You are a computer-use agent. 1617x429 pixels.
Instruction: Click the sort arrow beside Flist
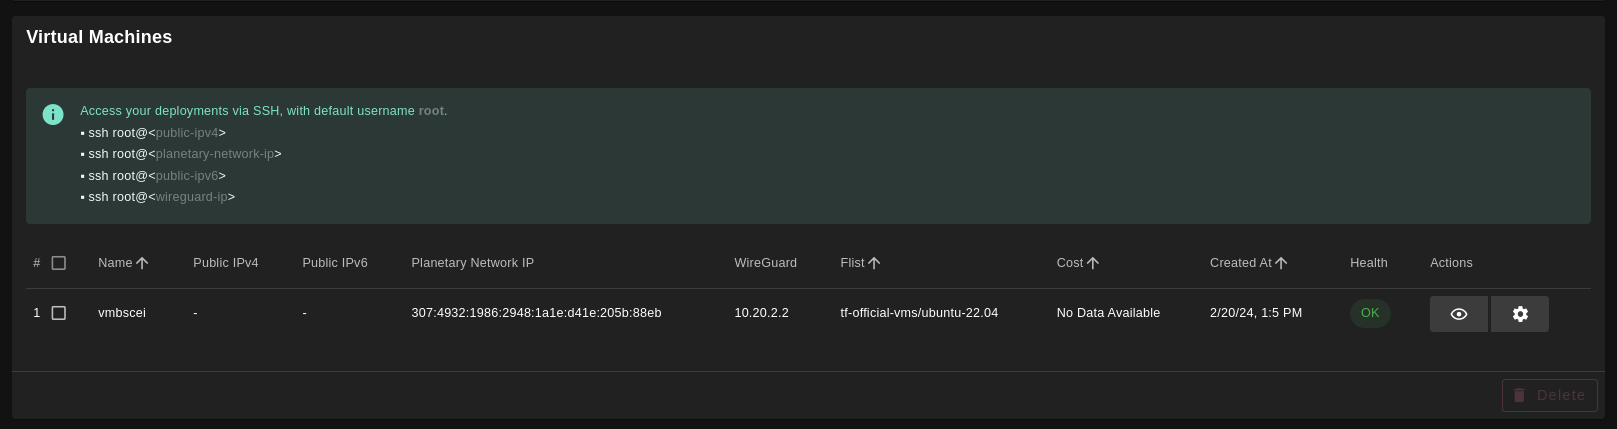874,263
